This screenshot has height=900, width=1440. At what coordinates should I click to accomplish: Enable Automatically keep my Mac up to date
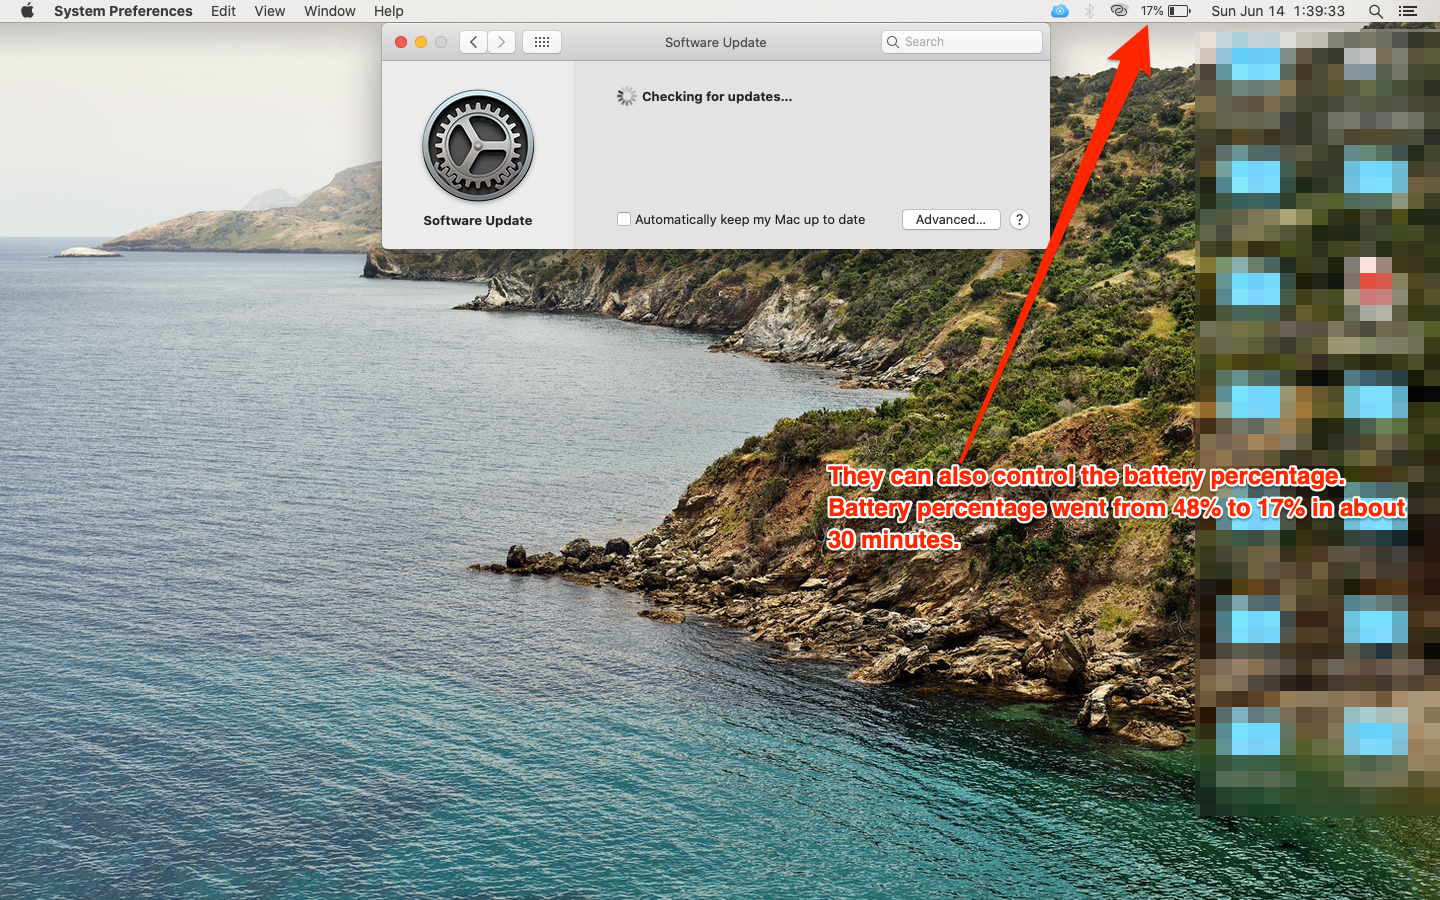(x=624, y=219)
